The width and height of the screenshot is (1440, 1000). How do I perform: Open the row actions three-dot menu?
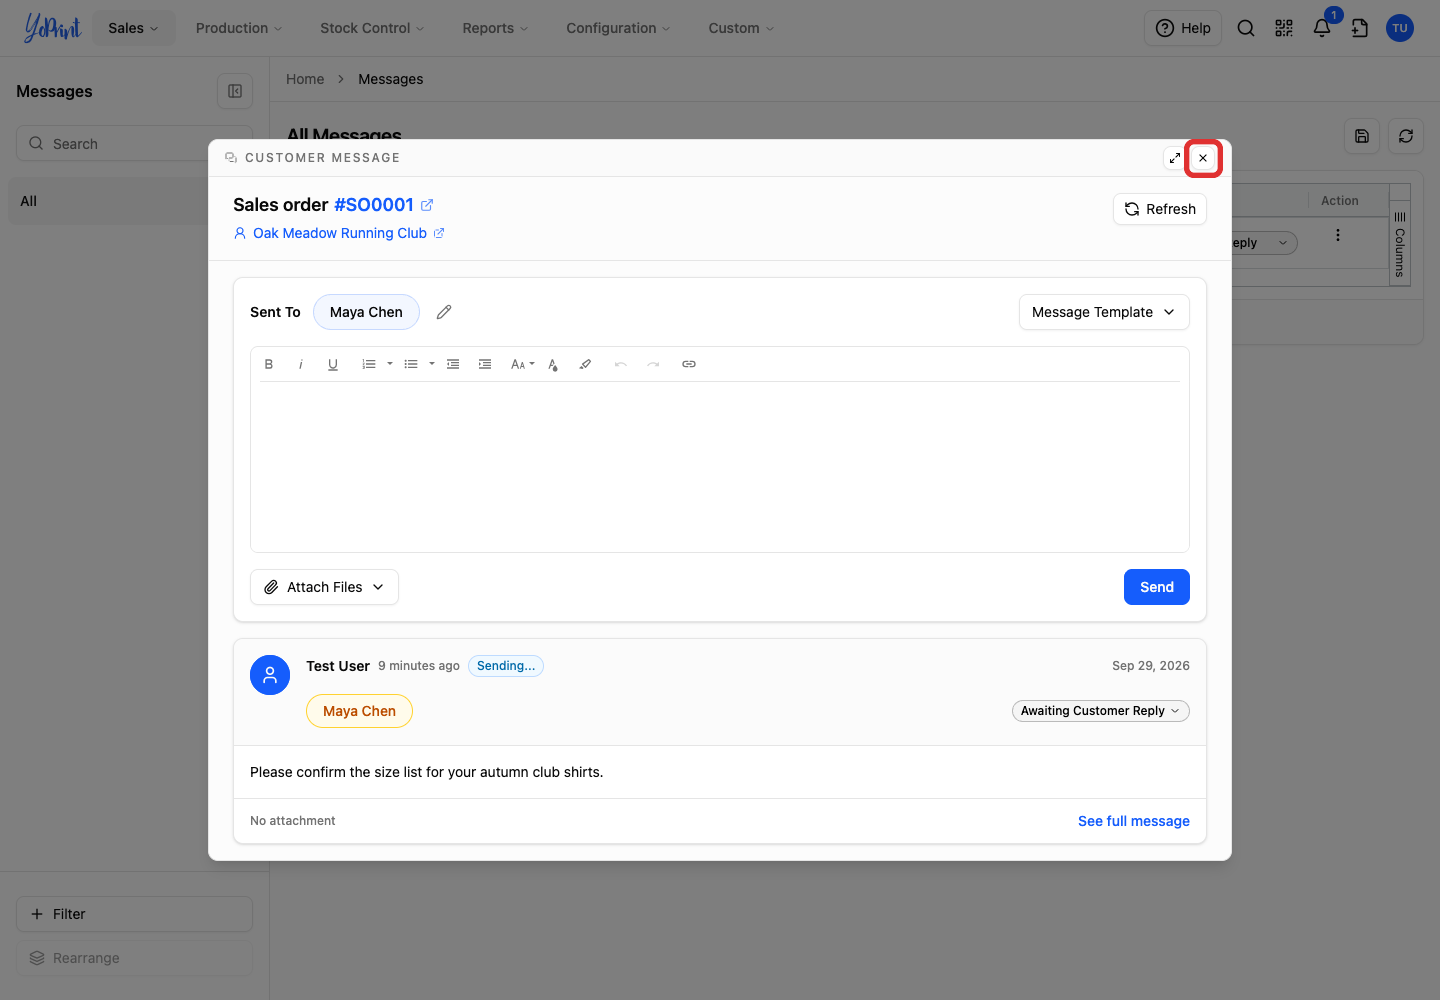click(1338, 236)
